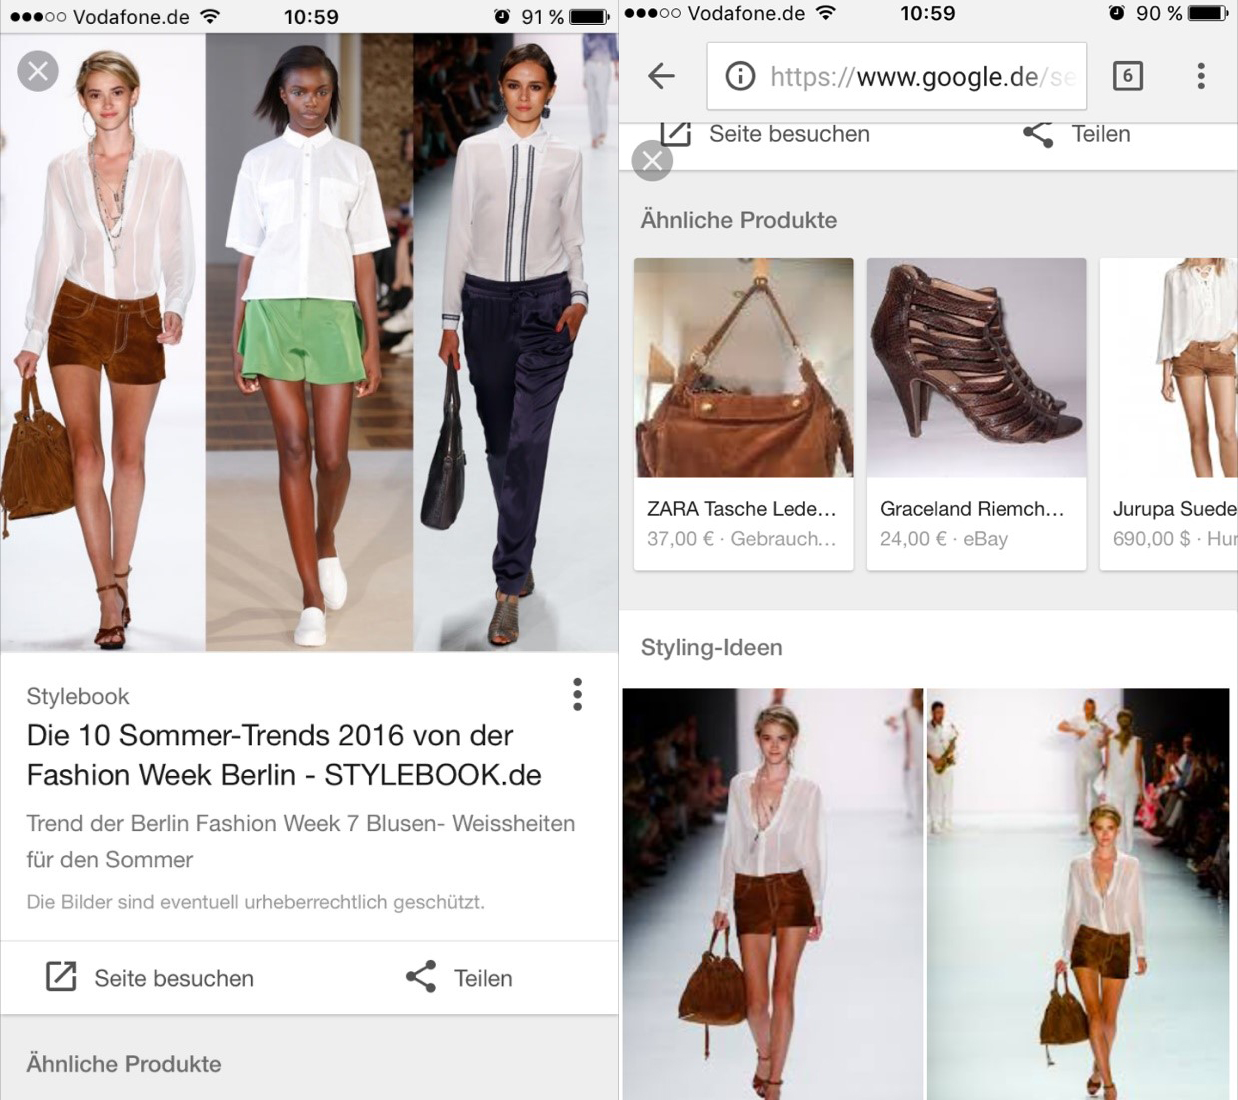
Task: Tap the Stylebook source name label
Action: coord(78,696)
